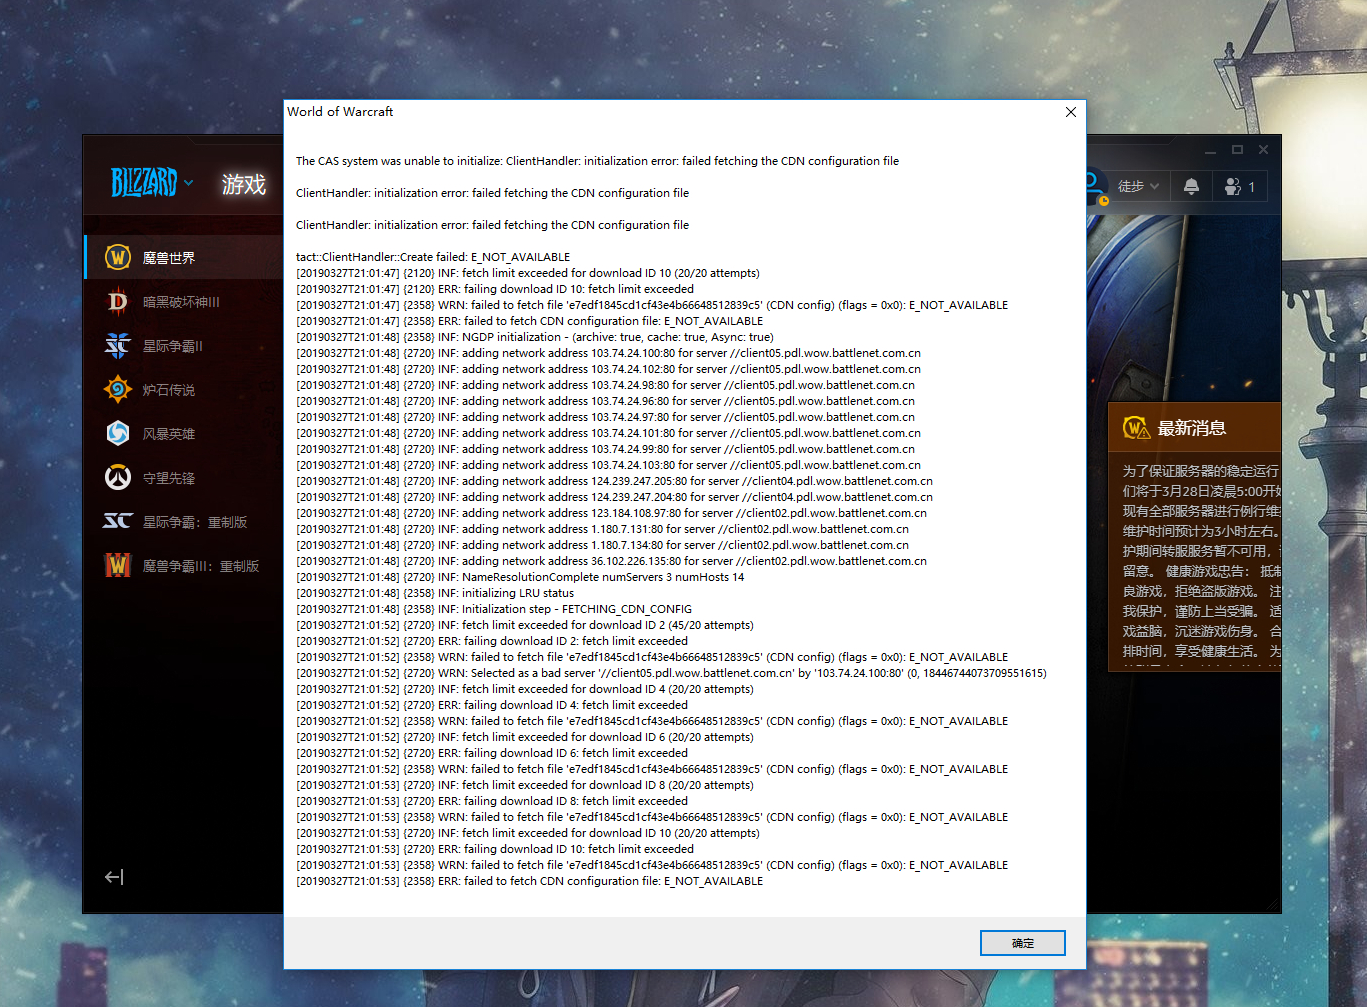Click the 'failing download ID 2' error line
This screenshot has height=1007, width=1367.
click(x=492, y=641)
